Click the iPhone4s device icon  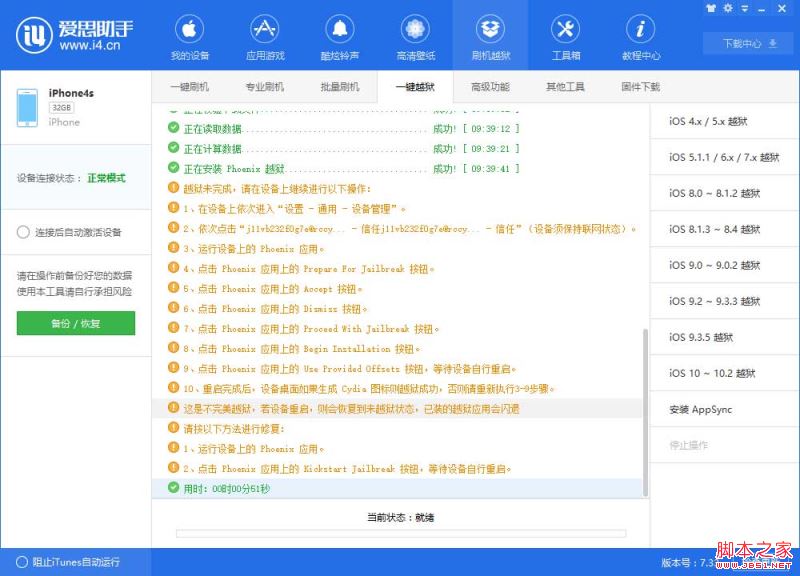tap(27, 108)
